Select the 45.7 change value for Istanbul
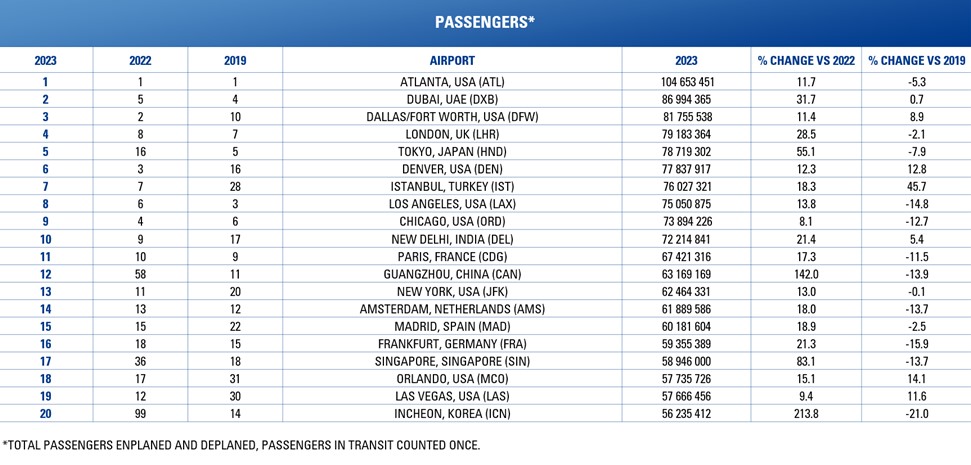971x465 pixels. [917, 186]
